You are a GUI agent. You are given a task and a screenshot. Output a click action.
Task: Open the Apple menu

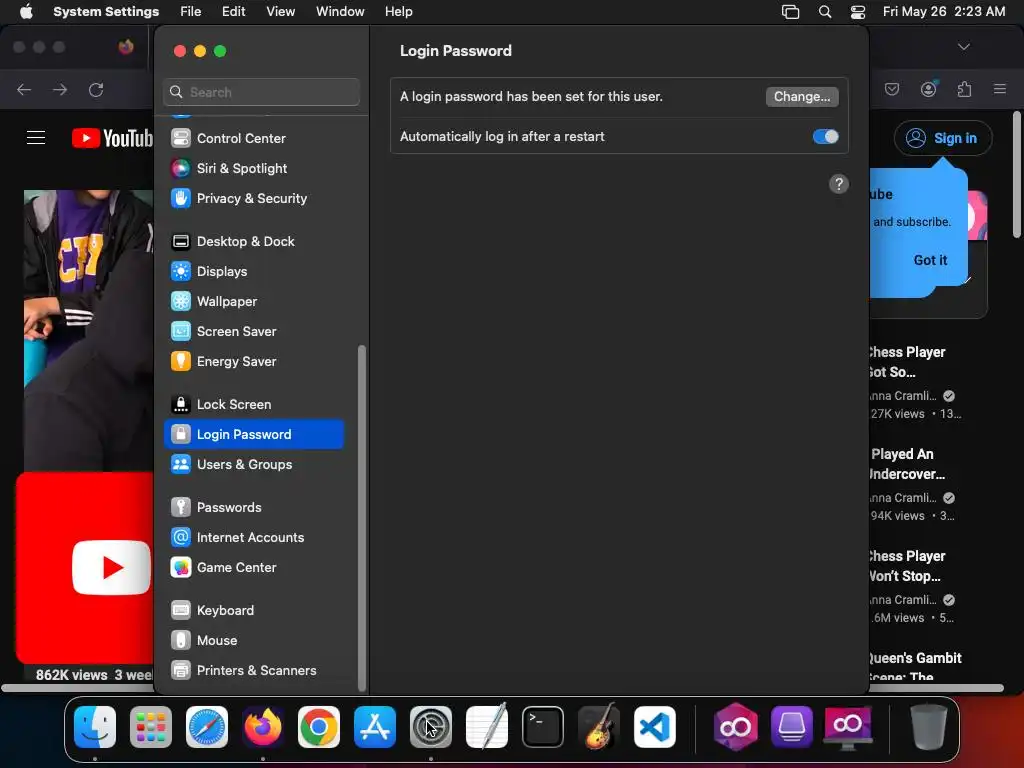coord(26,12)
